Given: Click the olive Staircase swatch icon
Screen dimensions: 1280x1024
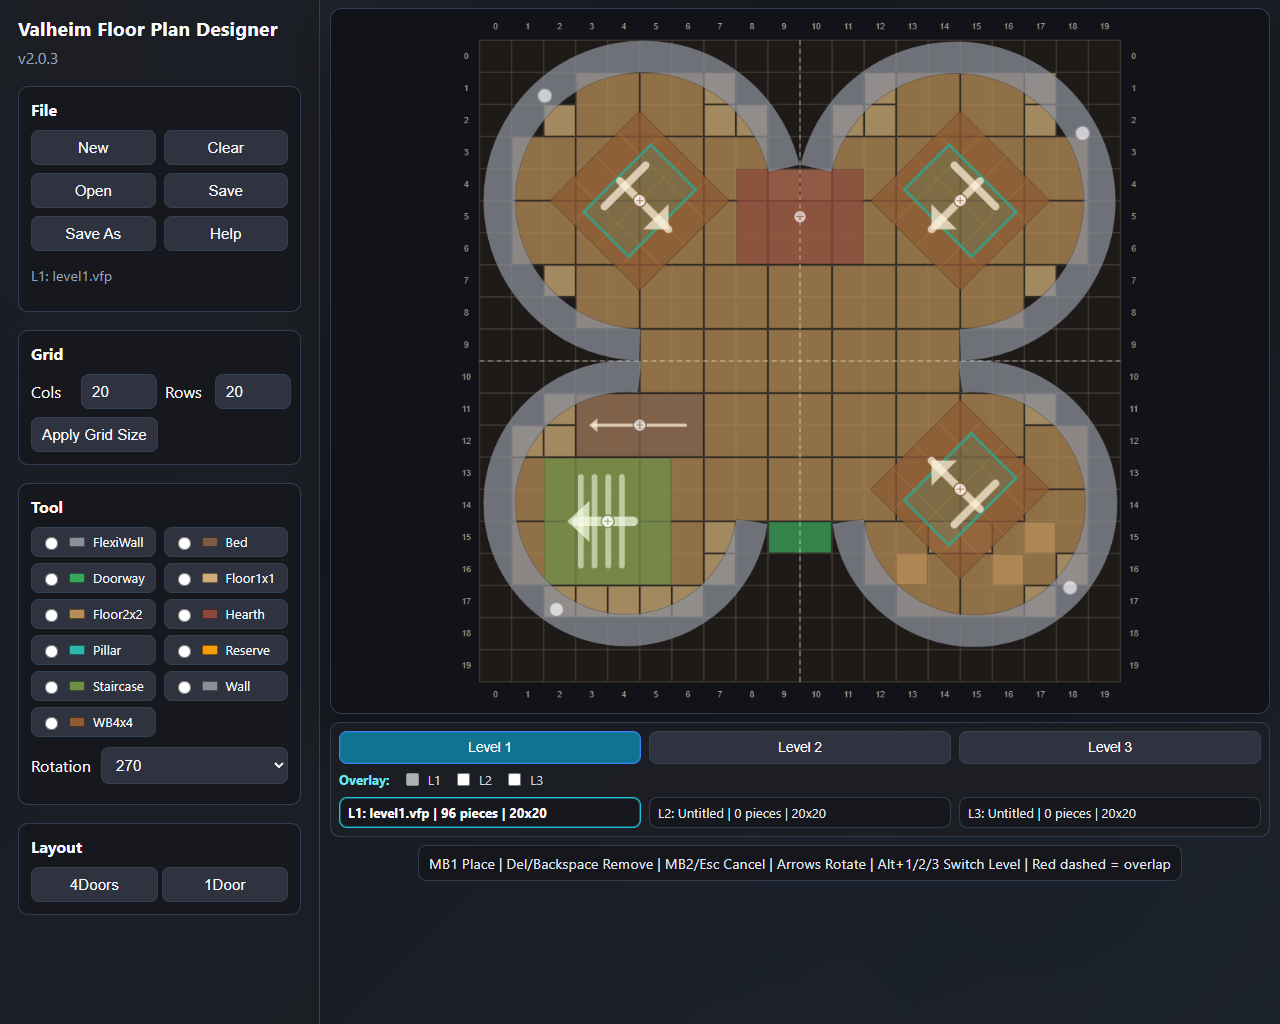Looking at the screenshot, I should (x=77, y=686).
